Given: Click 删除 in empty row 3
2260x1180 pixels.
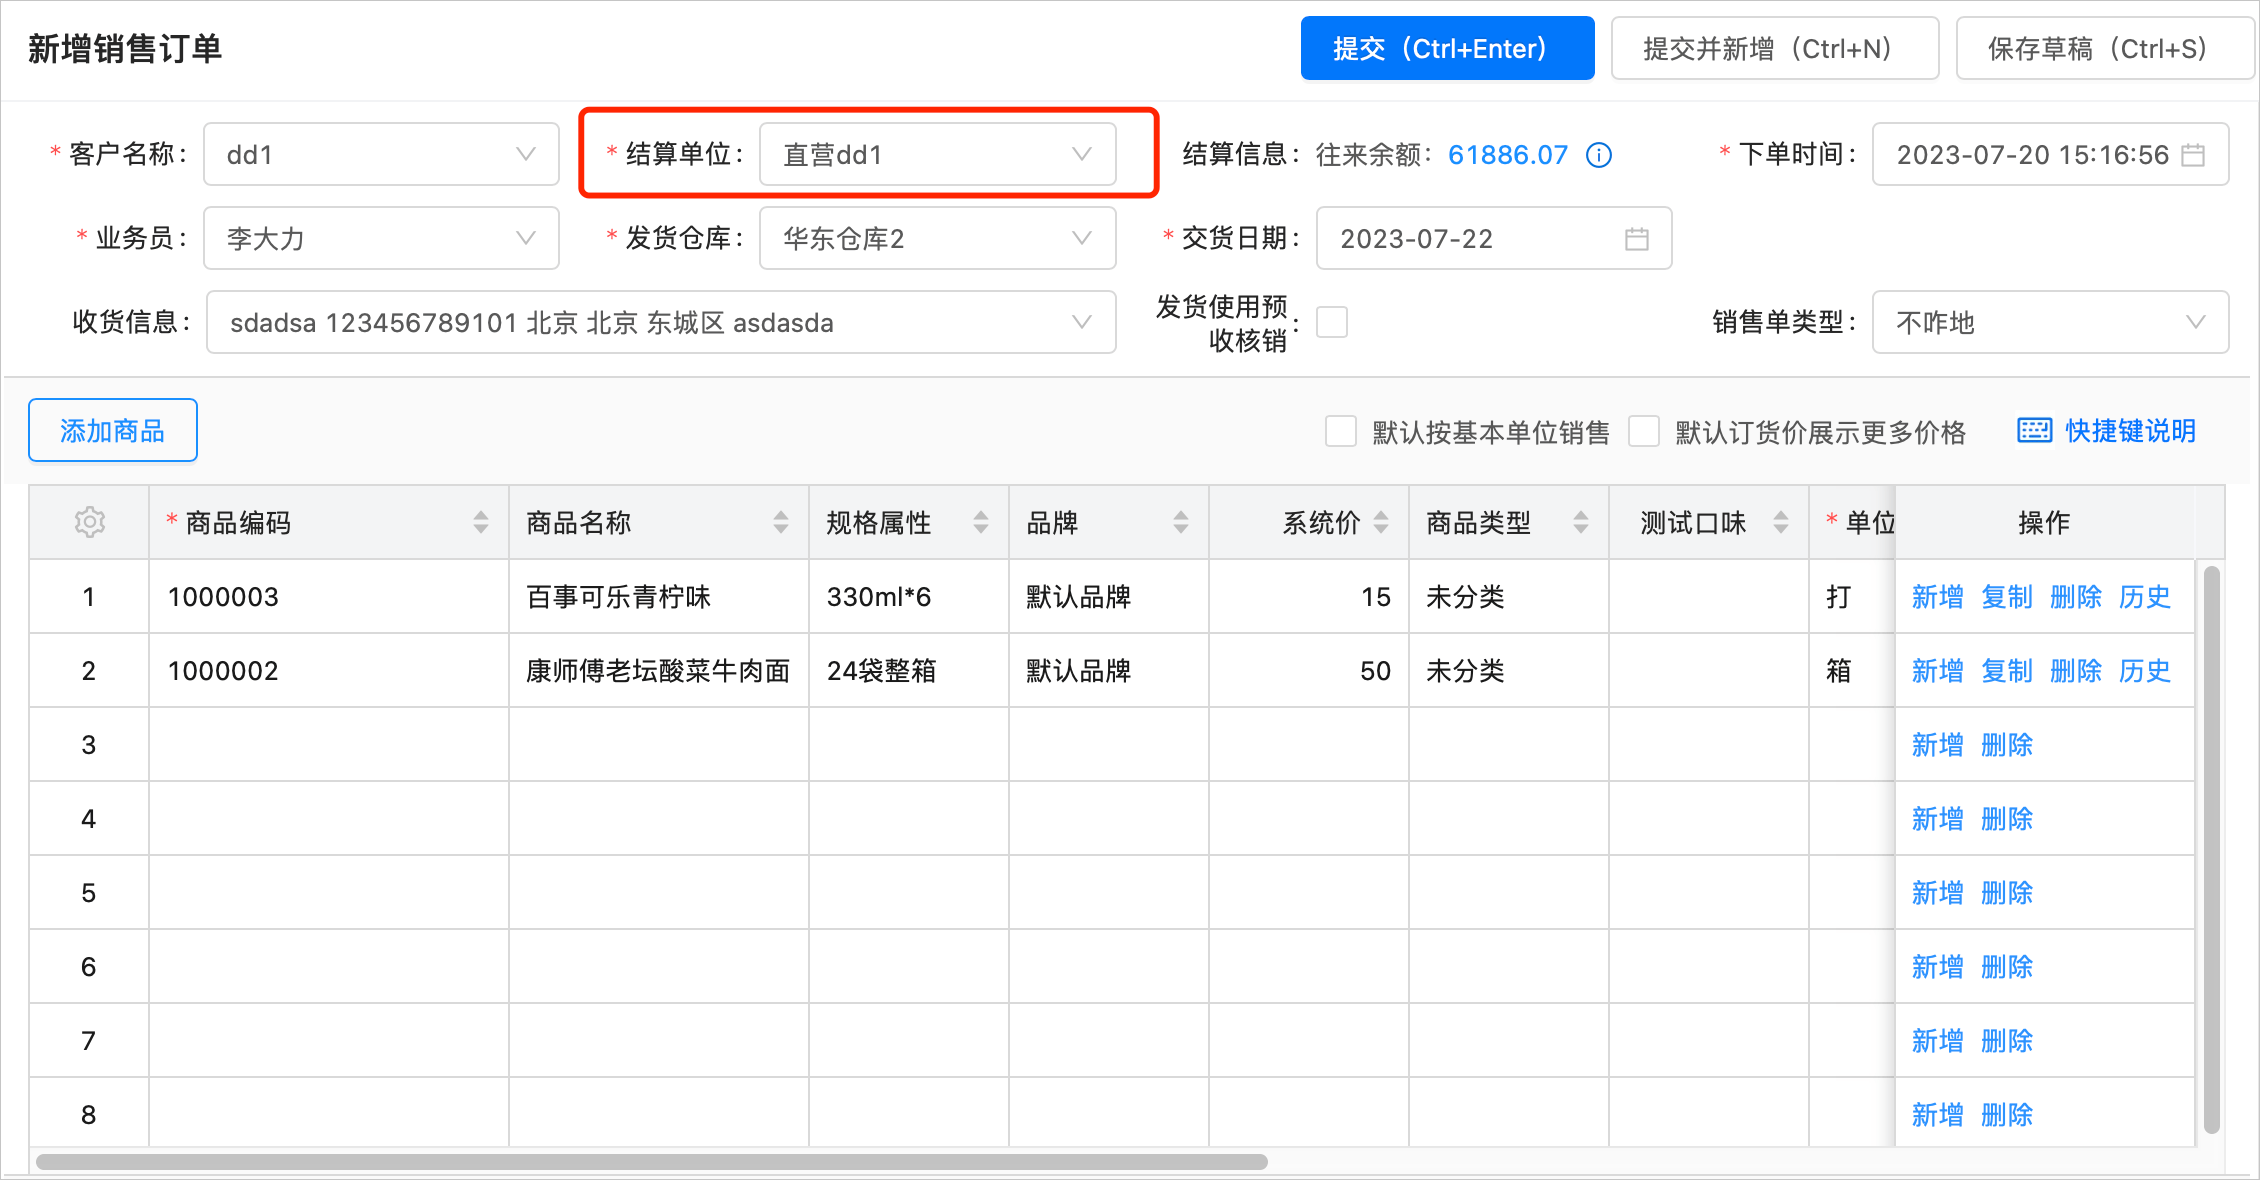Looking at the screenshot, I should [2007, 745].
